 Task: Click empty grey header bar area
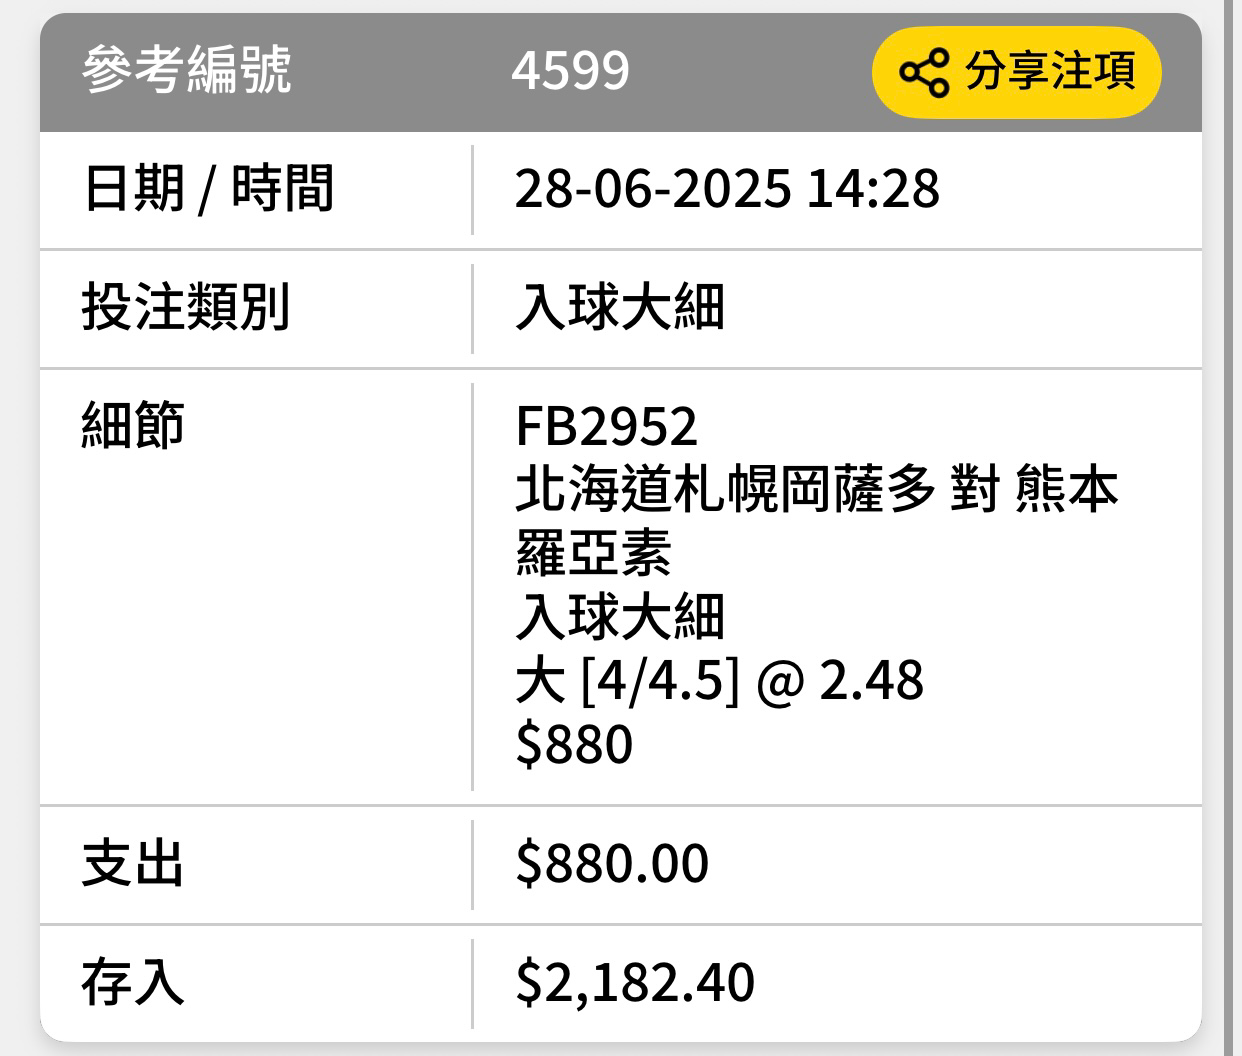(x=750, y=72)
